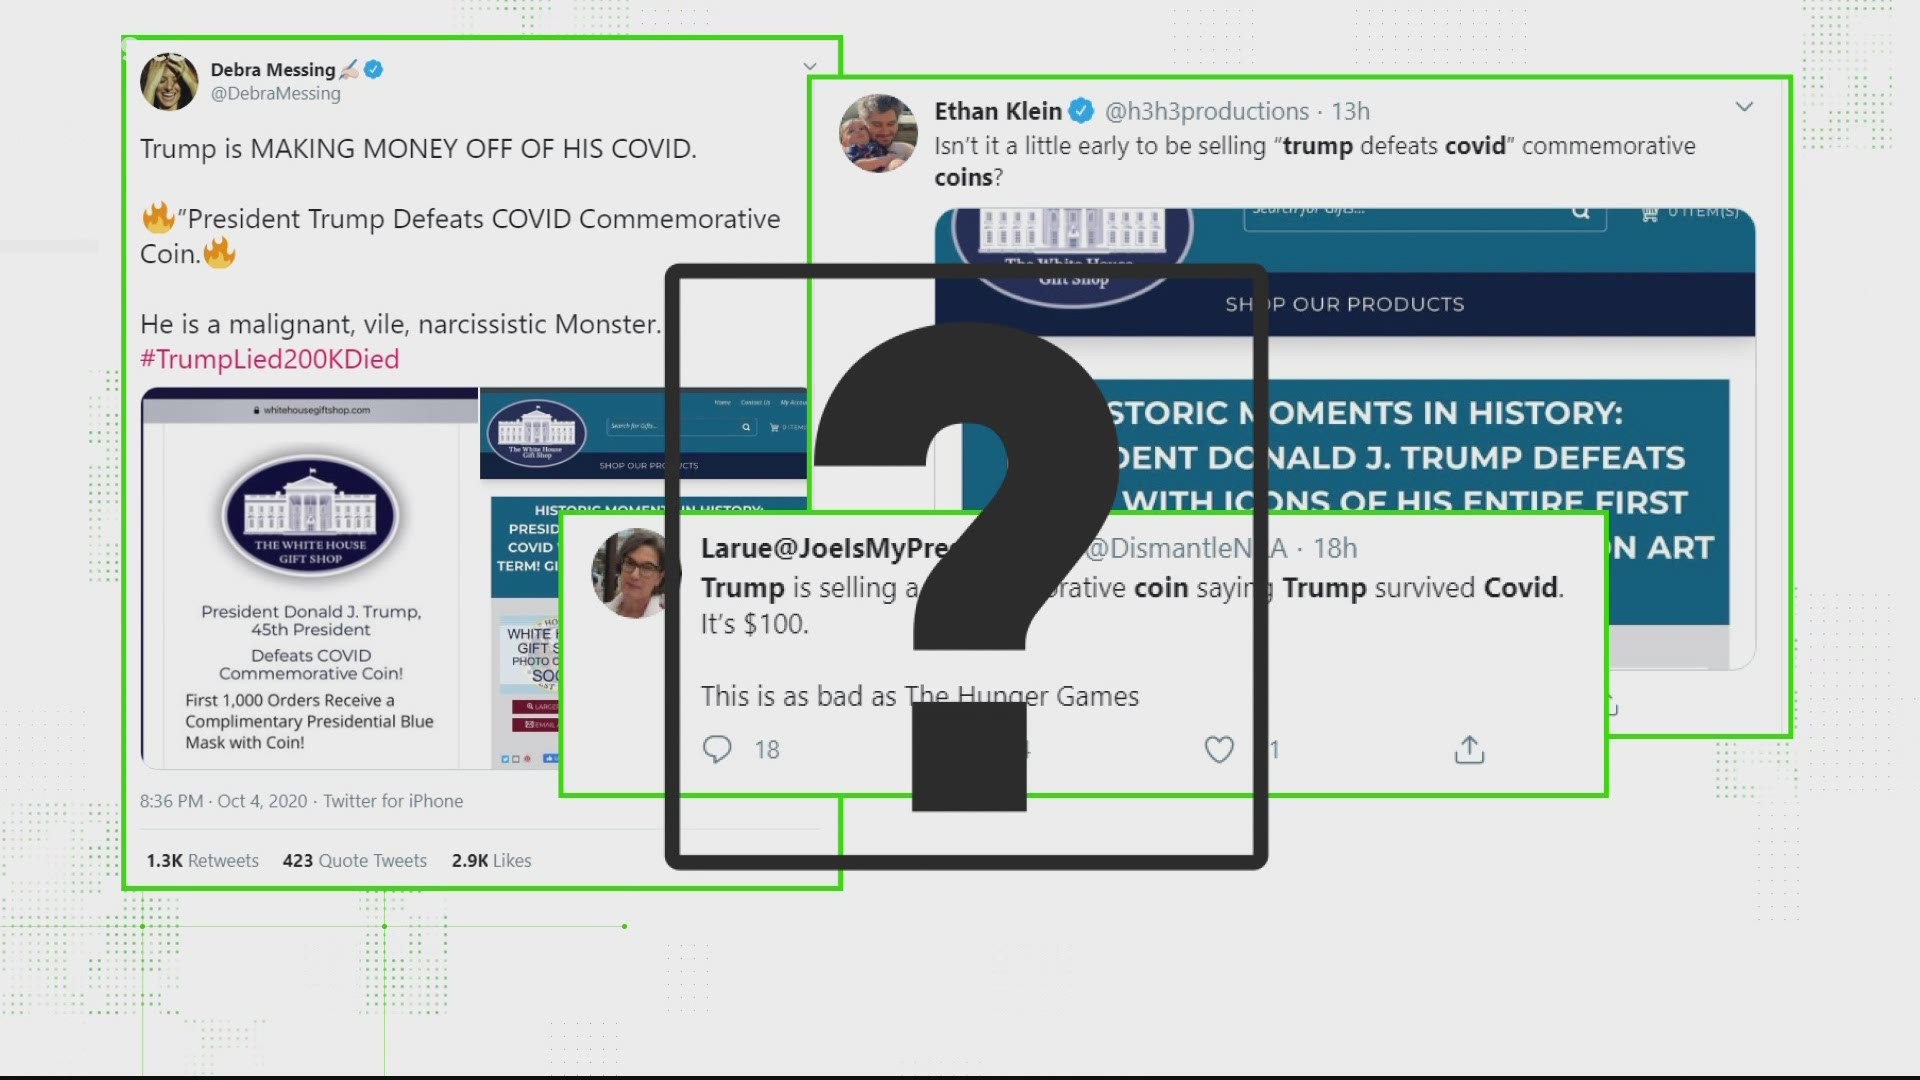Click the @DebraMessing handle
1920x1080 pixels.
coord(275,94)
